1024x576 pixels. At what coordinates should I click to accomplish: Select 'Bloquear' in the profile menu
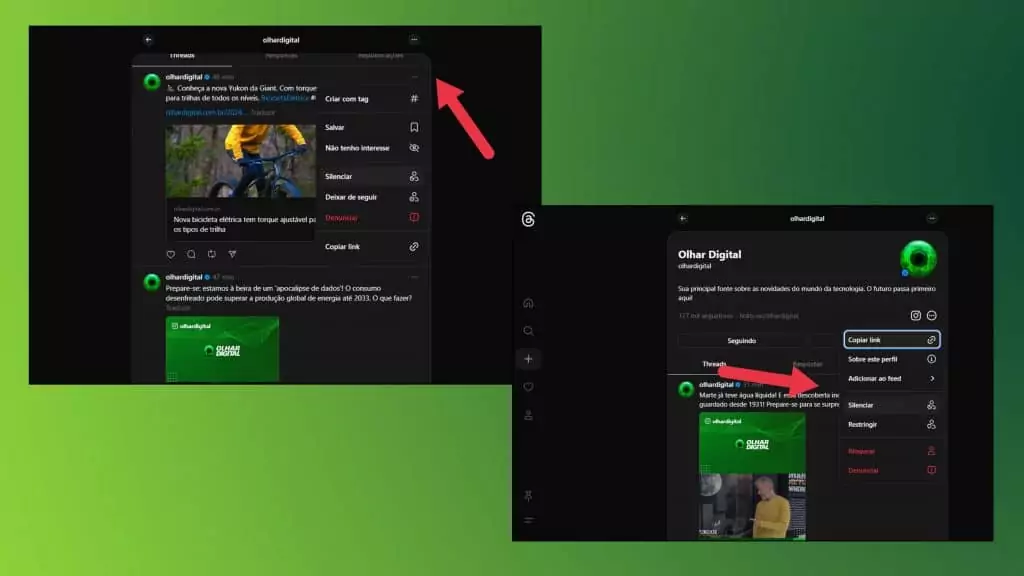tap(891, 451)
